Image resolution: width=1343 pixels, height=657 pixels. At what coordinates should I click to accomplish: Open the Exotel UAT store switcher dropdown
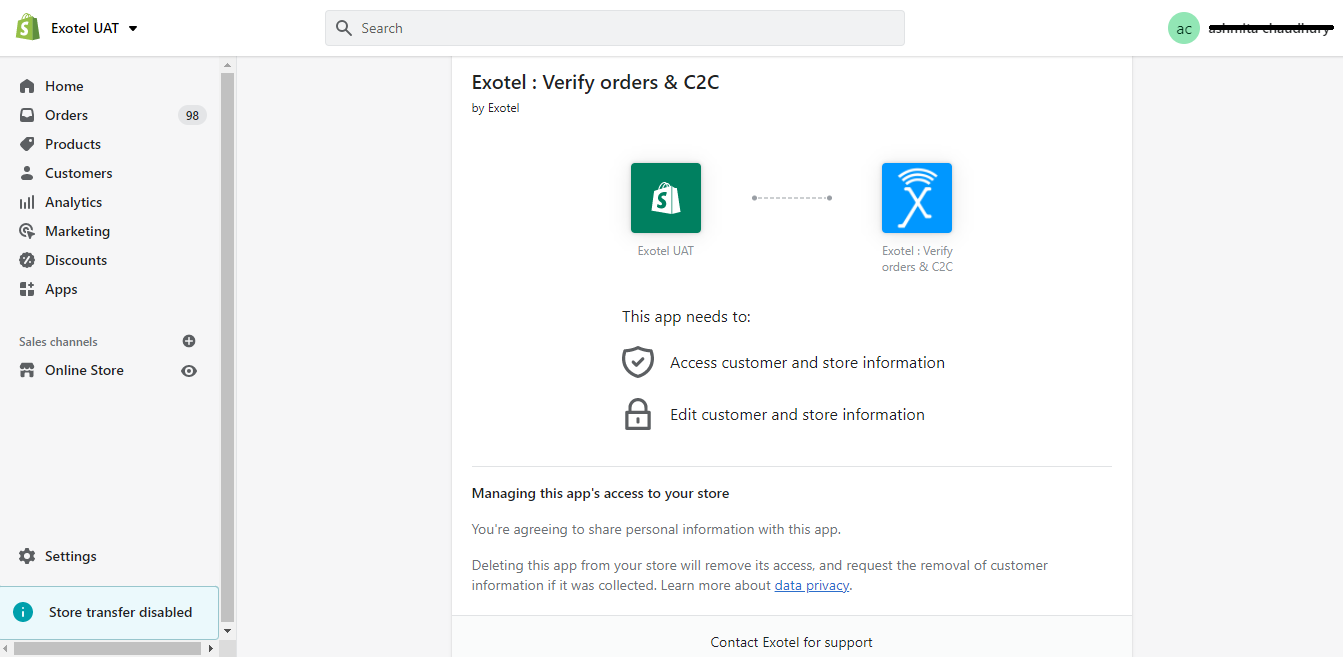95,28
